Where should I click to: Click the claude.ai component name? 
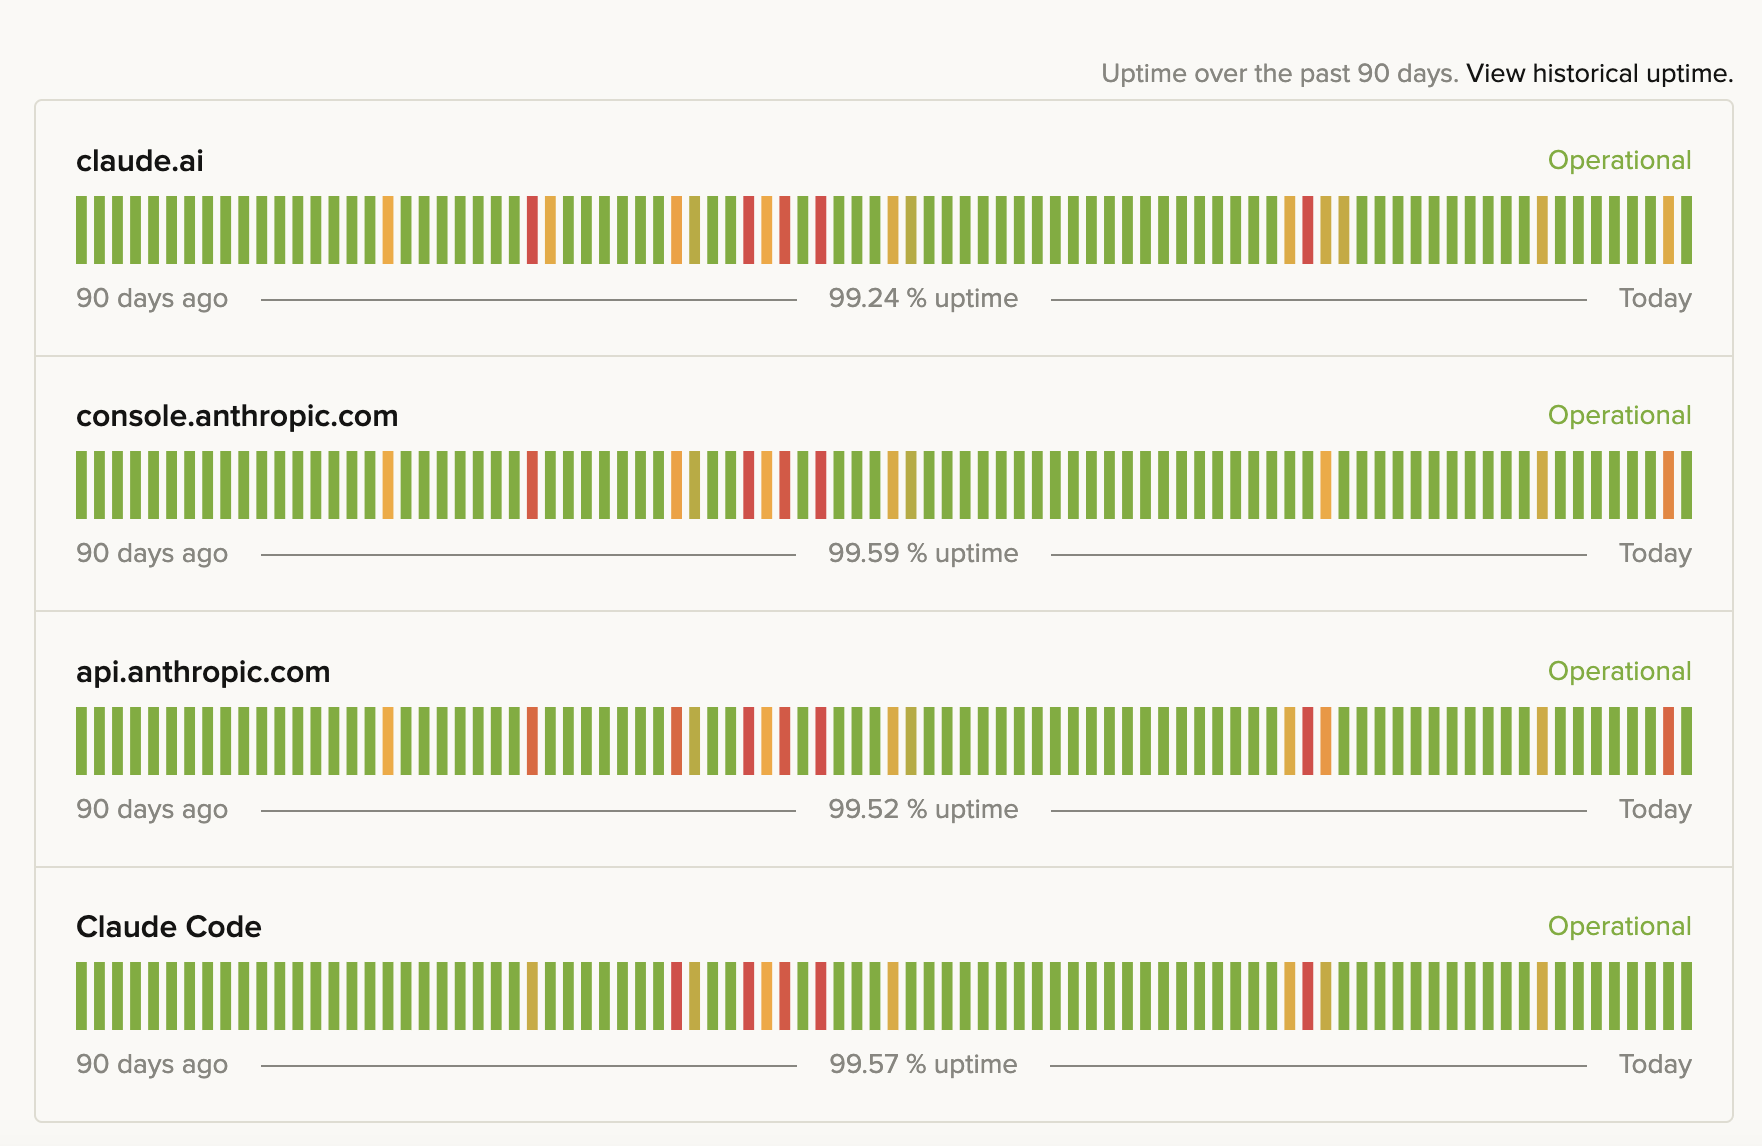[140, 161]
